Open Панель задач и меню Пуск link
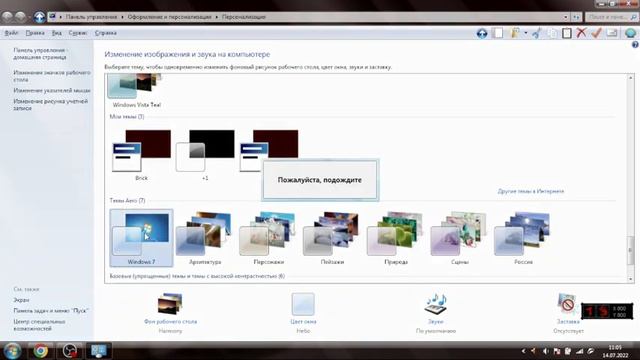The image size is (640, 360). pyautogui.click(x=51, y=311)
